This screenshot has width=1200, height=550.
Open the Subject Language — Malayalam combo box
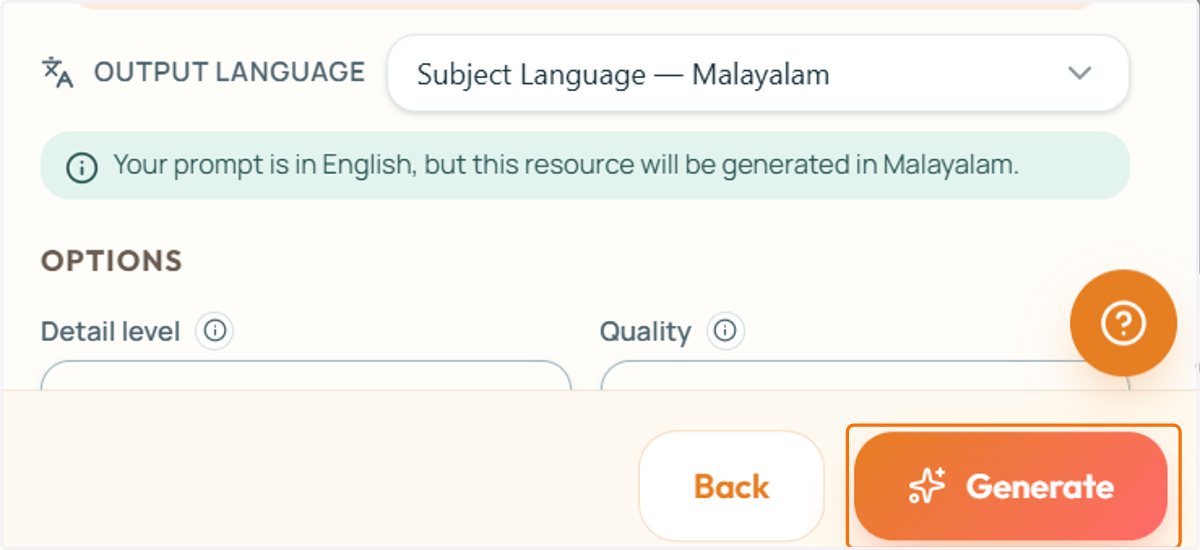tap(758, 74)
